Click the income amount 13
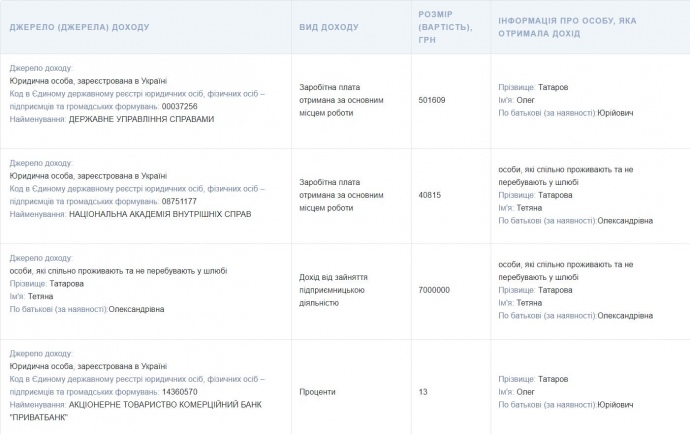The width and height of the screenshot is (690, 434). point(423,392)
